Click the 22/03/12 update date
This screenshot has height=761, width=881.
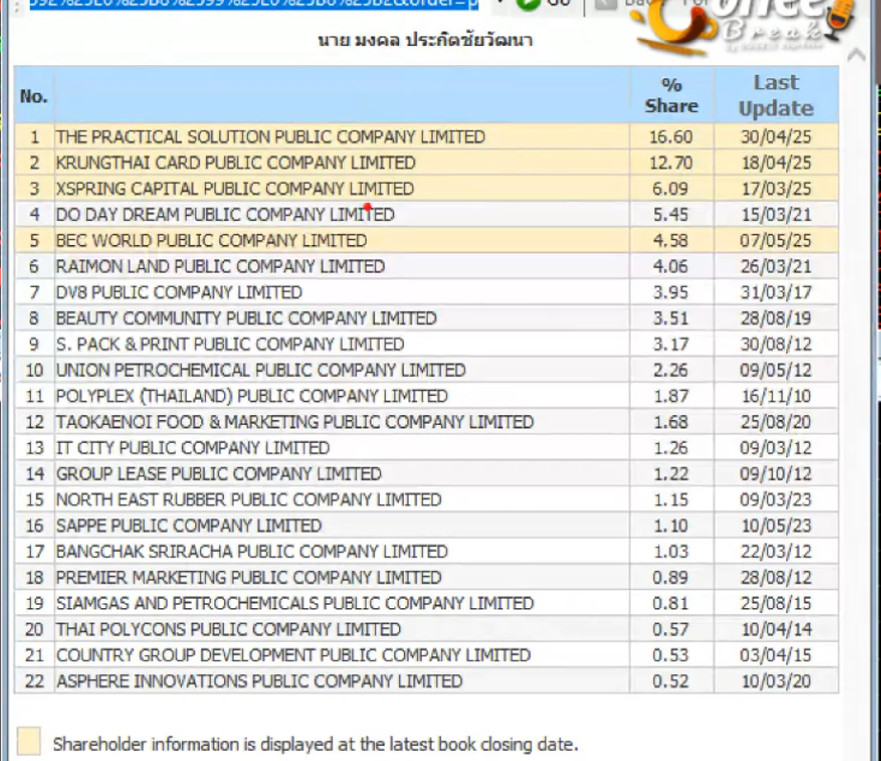[776, 551]
